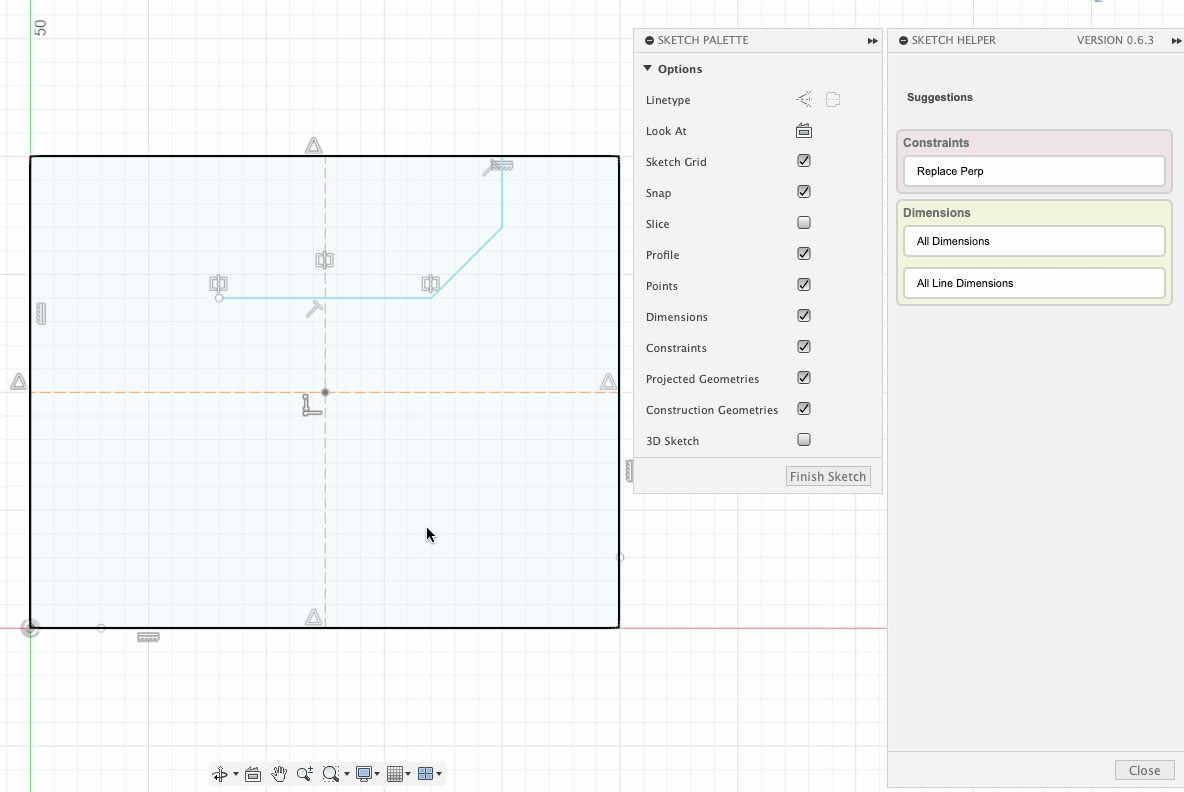The width and height of the screenshot is (1184, 792).
Task: Uncheck the Sketch Grid checkbox
Action: pyautogui.click(x=804, y=161)
